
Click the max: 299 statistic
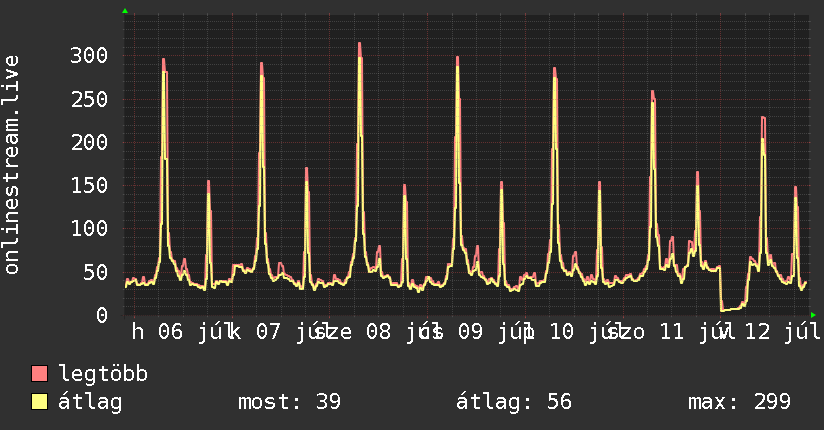point(739,402)
